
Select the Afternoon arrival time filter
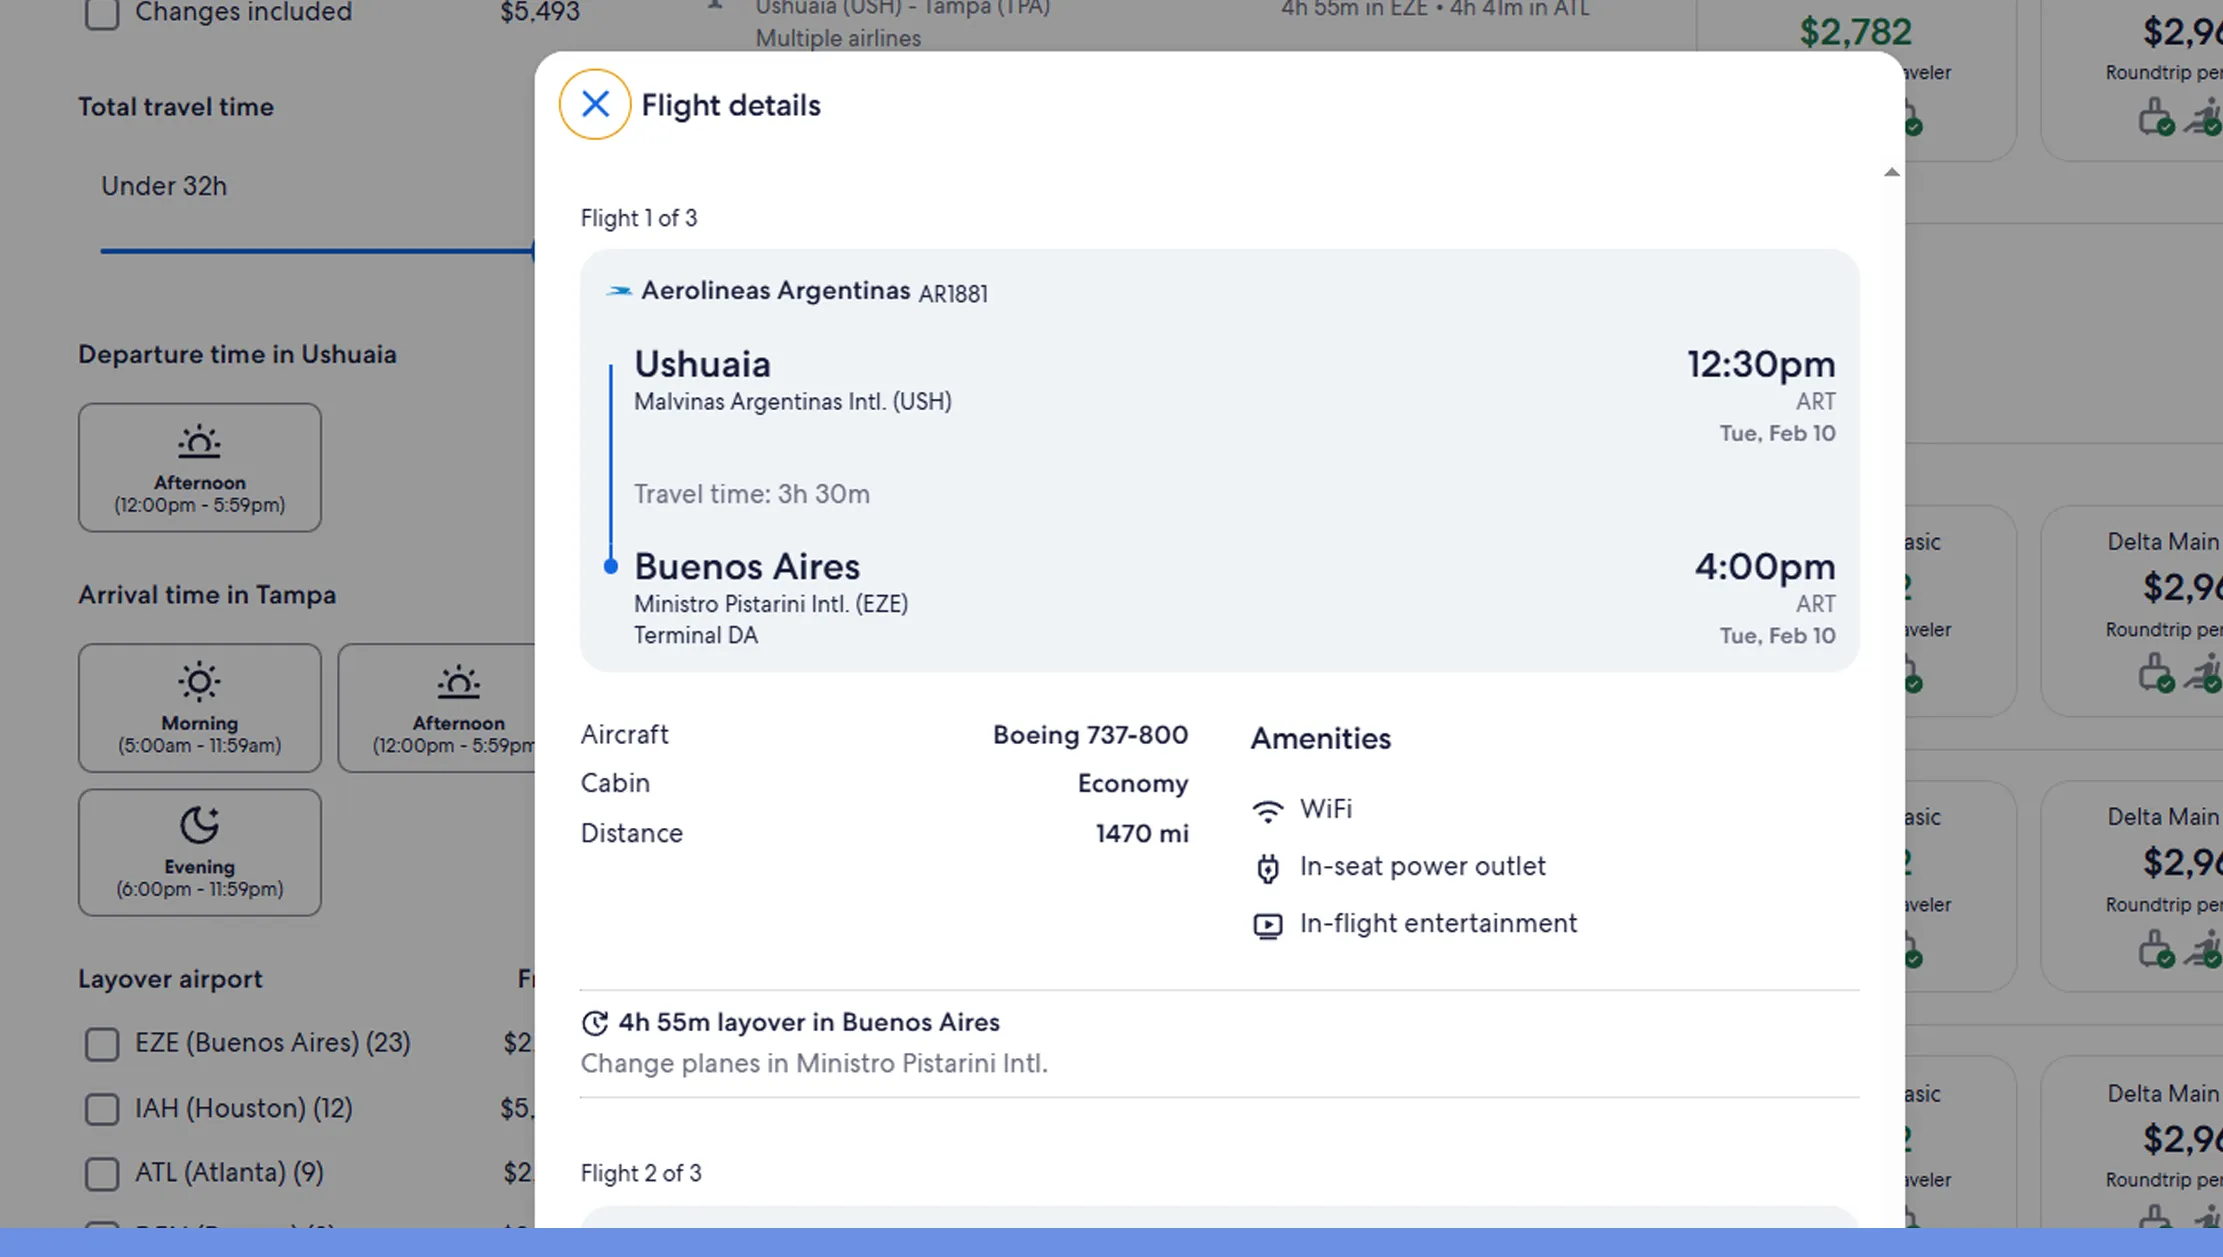(x=459, y=708)
